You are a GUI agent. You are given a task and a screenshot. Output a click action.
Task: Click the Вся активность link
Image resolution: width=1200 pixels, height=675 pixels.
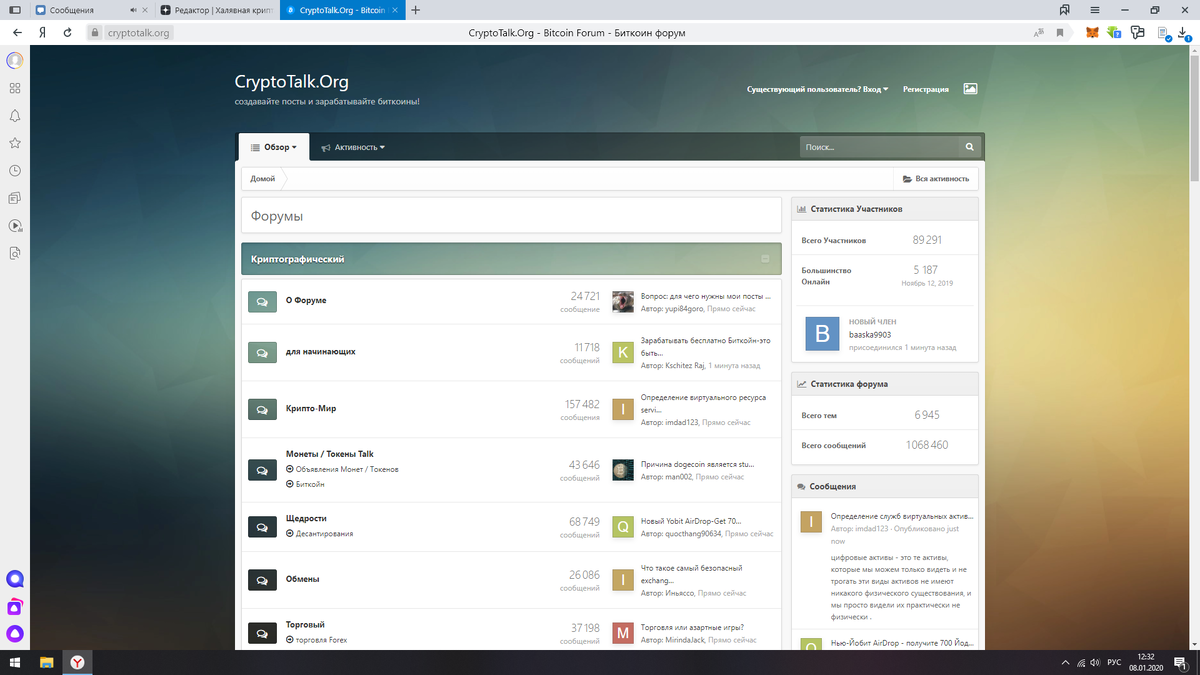(x=936, y=179)
